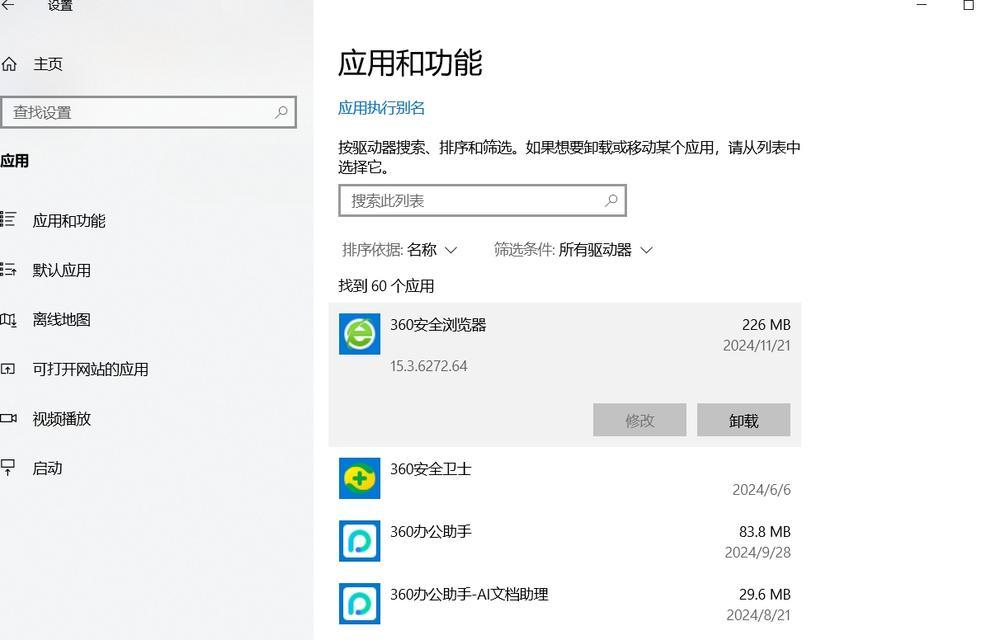Click the 360办公助手-AI文档助理 app icon
The image size is (1000, 640).
coord(360,603)
